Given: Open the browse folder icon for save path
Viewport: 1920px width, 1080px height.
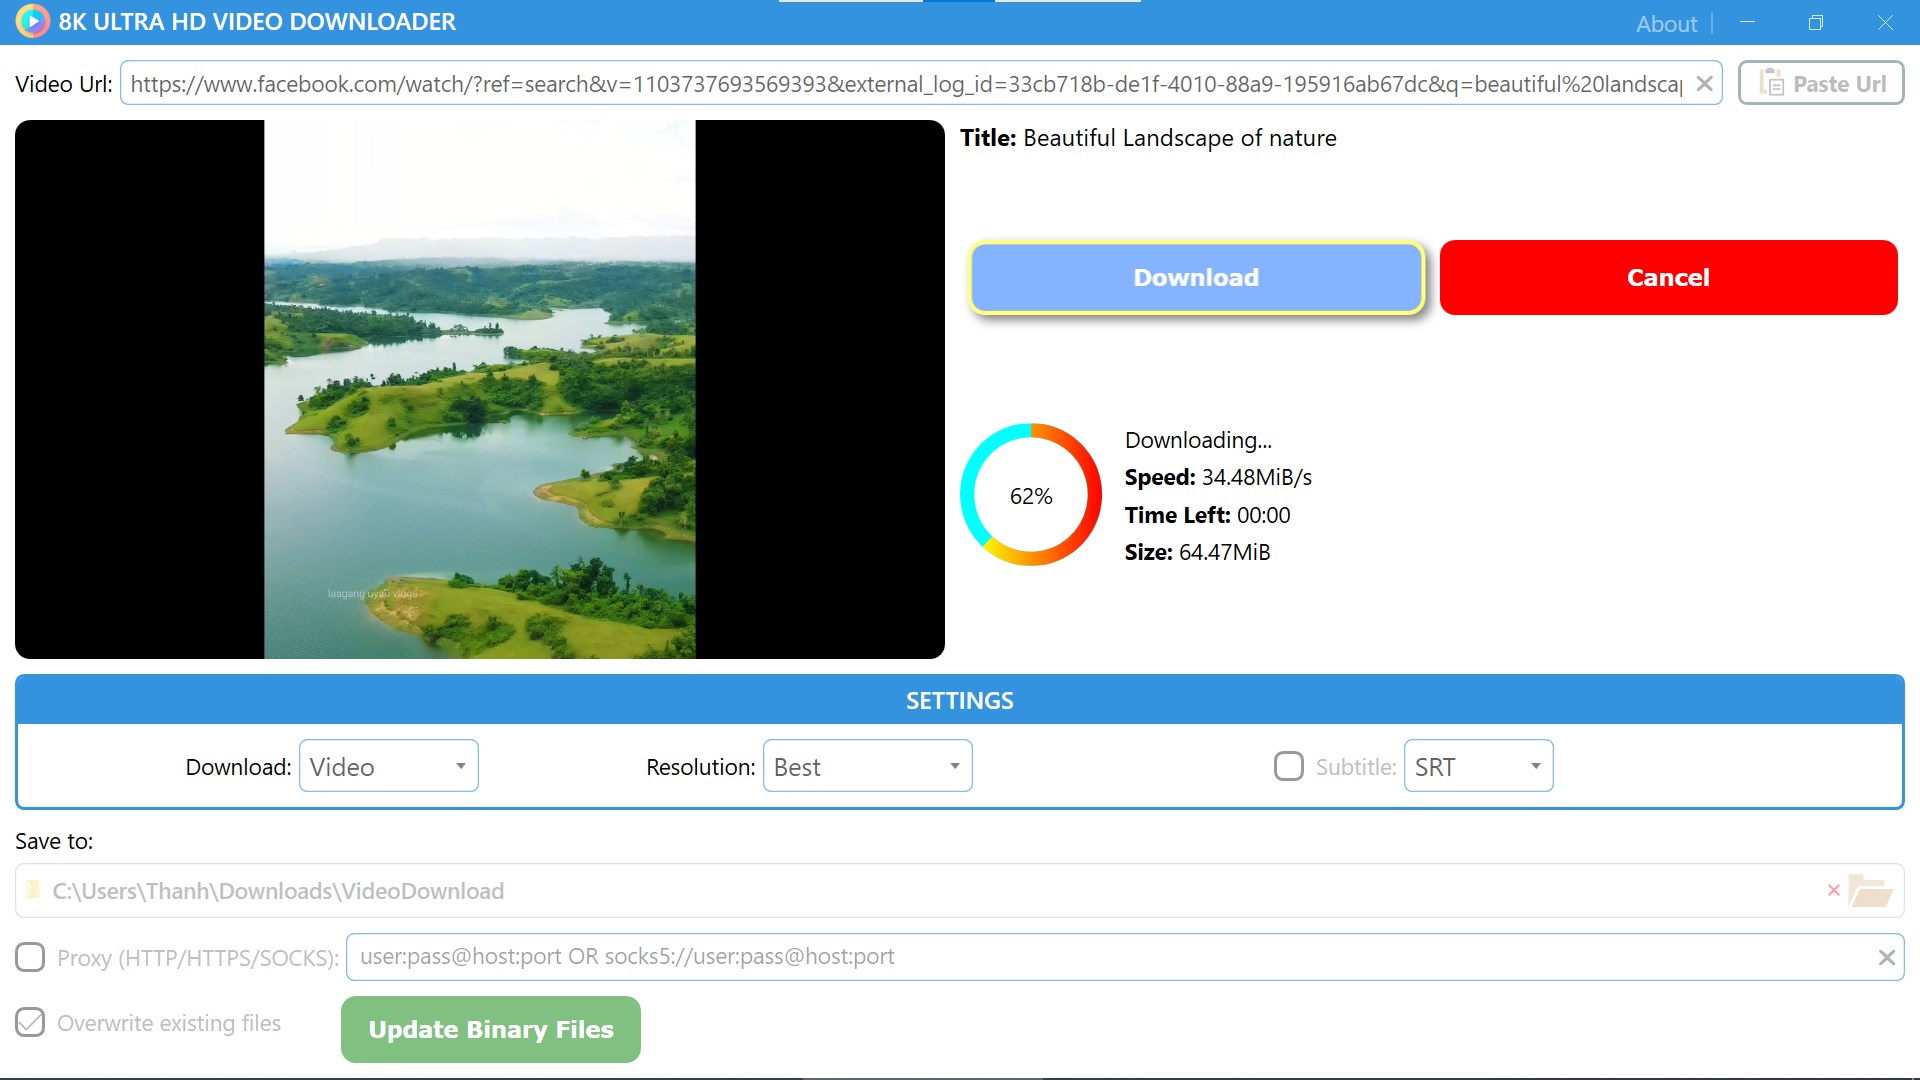Looking at the screenshot, I should tap(1870, 890).
